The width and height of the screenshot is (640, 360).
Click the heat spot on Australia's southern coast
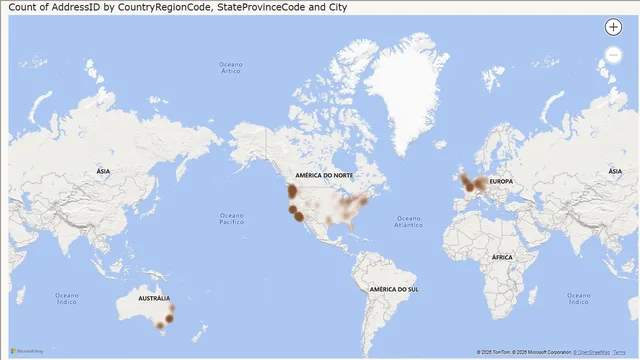click(160, 325)
